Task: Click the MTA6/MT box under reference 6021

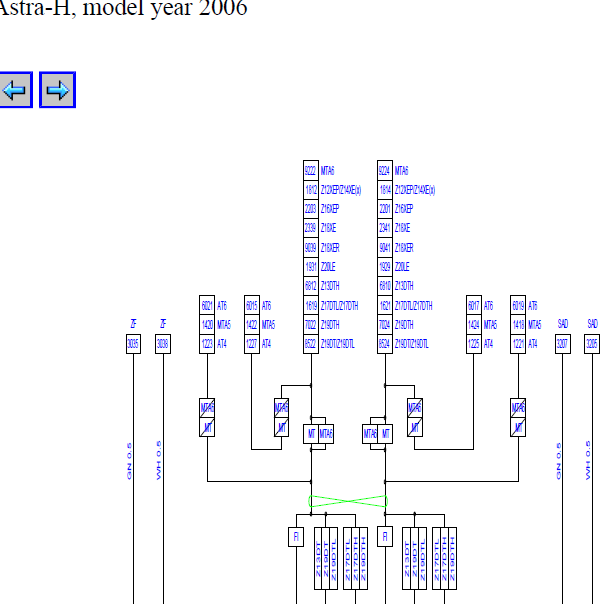Action: [207, 418]
